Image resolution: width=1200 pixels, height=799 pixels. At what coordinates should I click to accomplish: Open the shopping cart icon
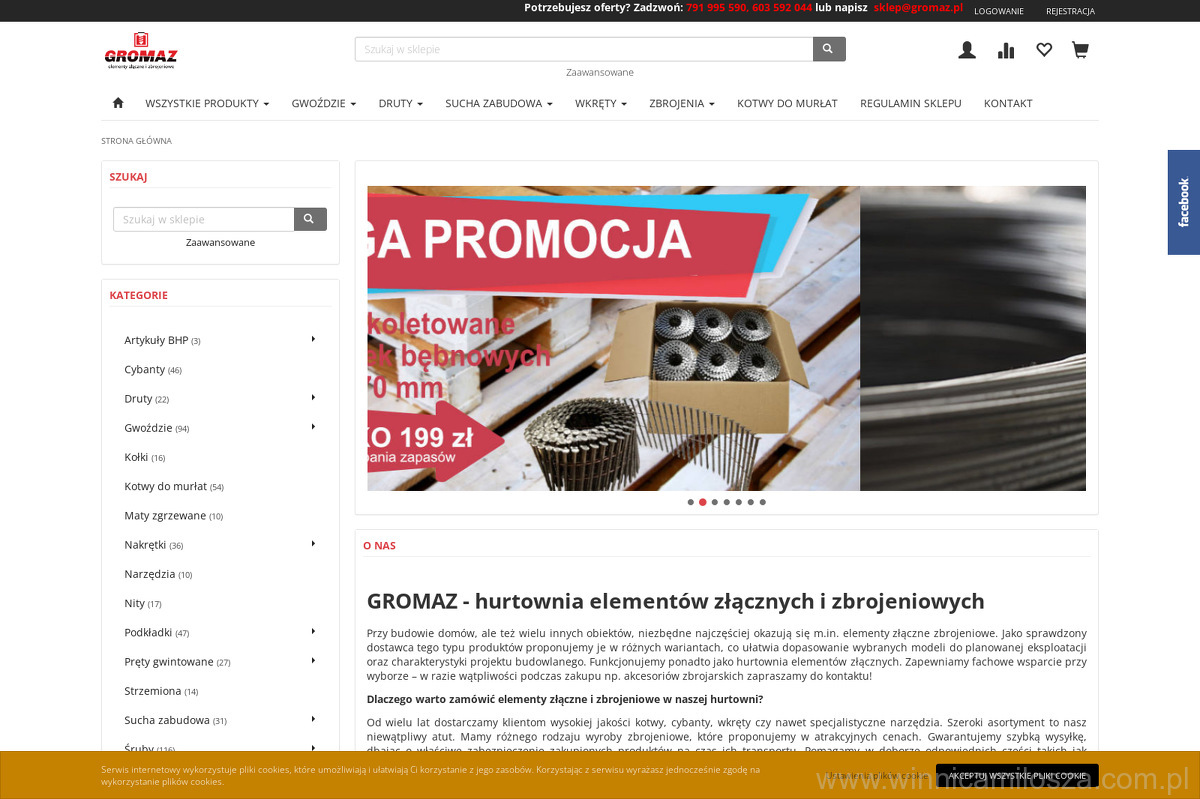click(1080, 50)
